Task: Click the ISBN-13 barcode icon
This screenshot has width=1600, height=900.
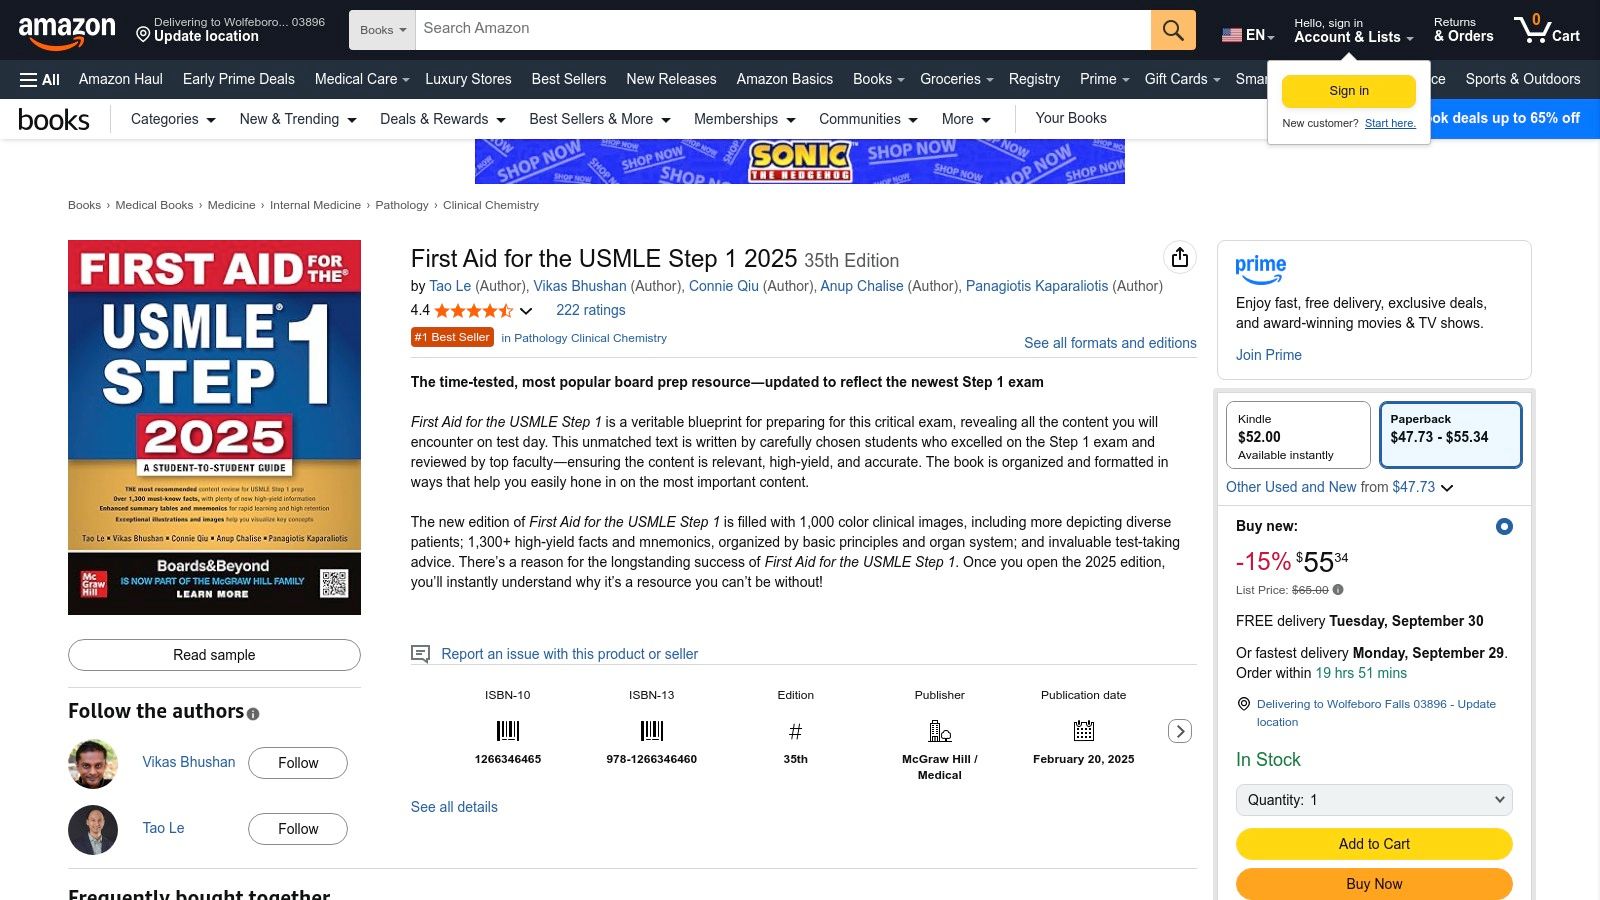Action: (652, 731)
